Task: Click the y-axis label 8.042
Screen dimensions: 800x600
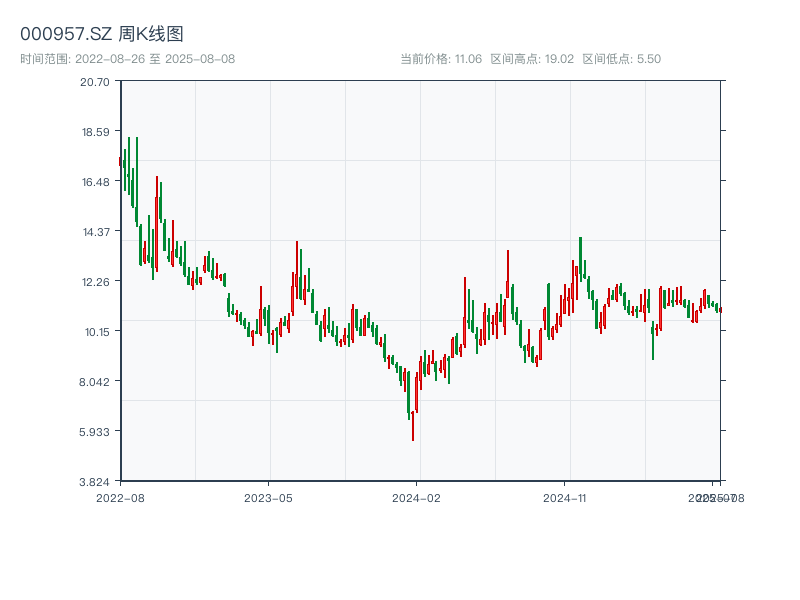Action: 94,382
